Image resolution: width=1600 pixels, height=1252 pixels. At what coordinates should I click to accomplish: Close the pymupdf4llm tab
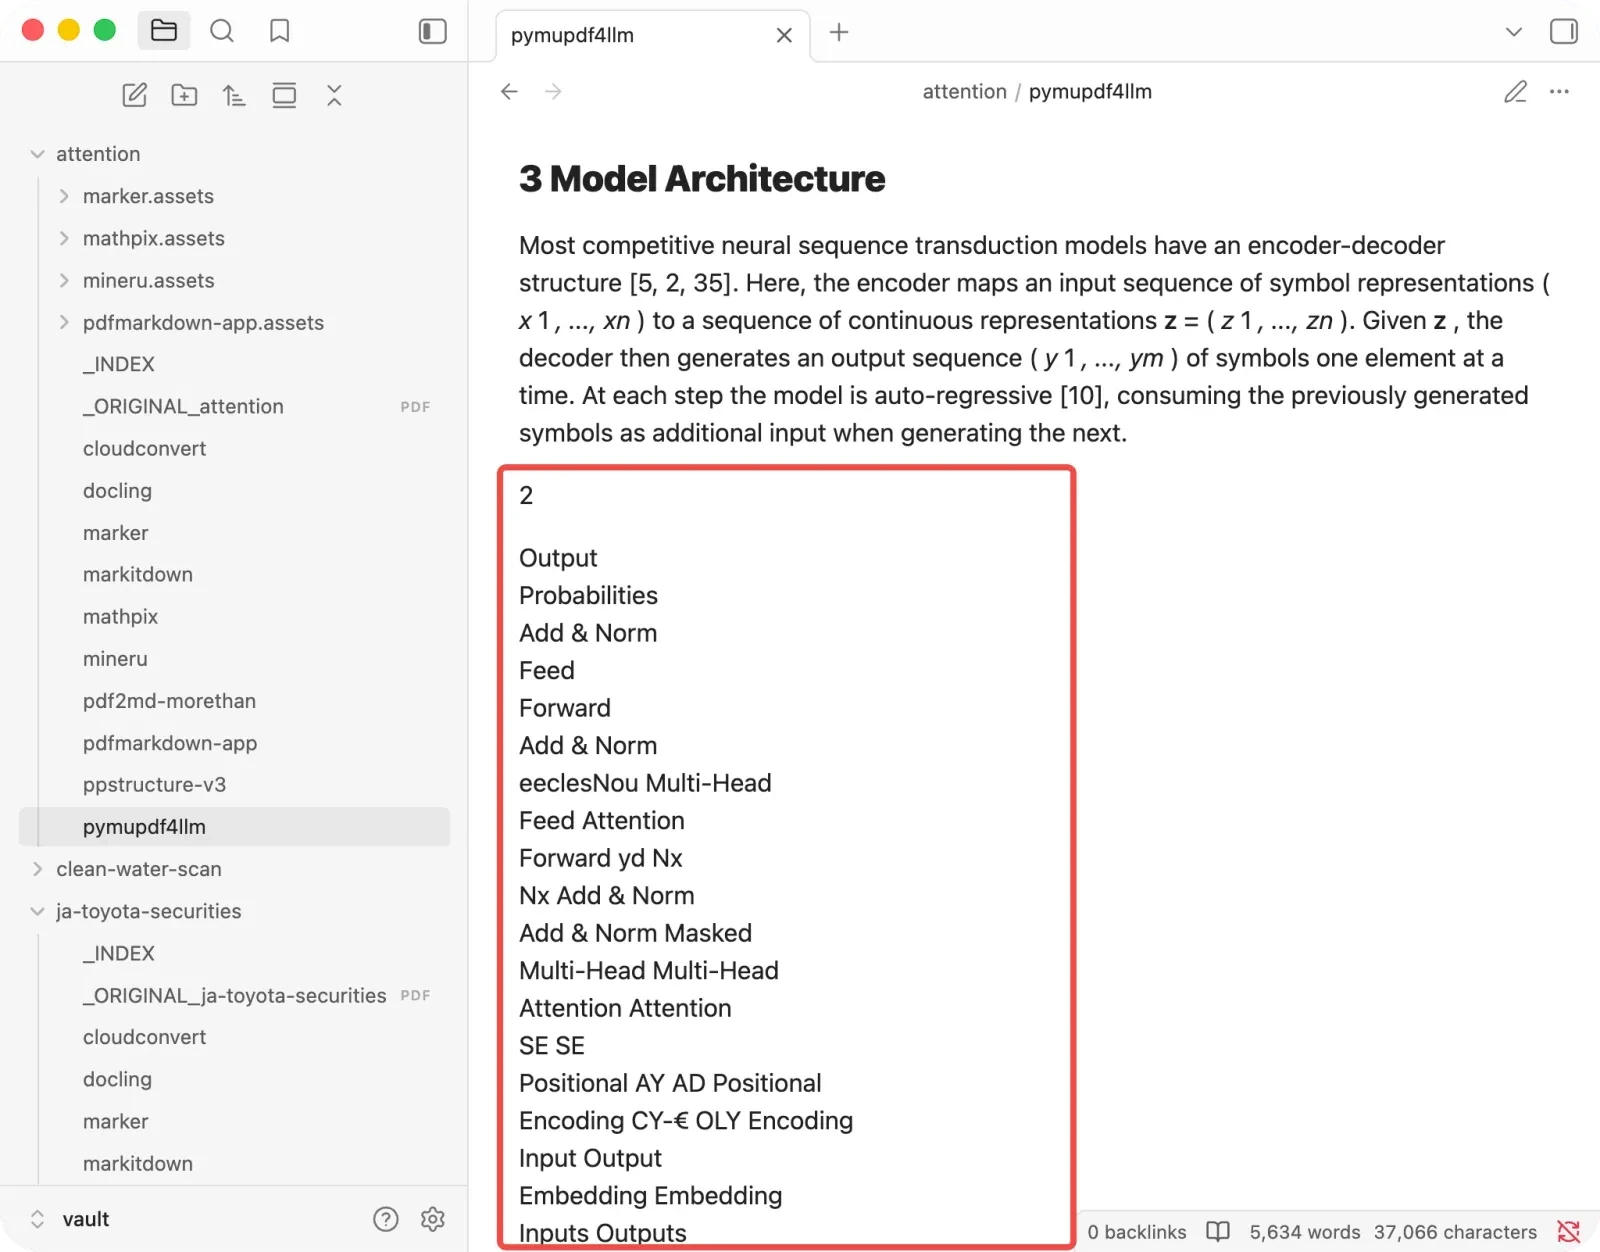(x=784, y=35)
